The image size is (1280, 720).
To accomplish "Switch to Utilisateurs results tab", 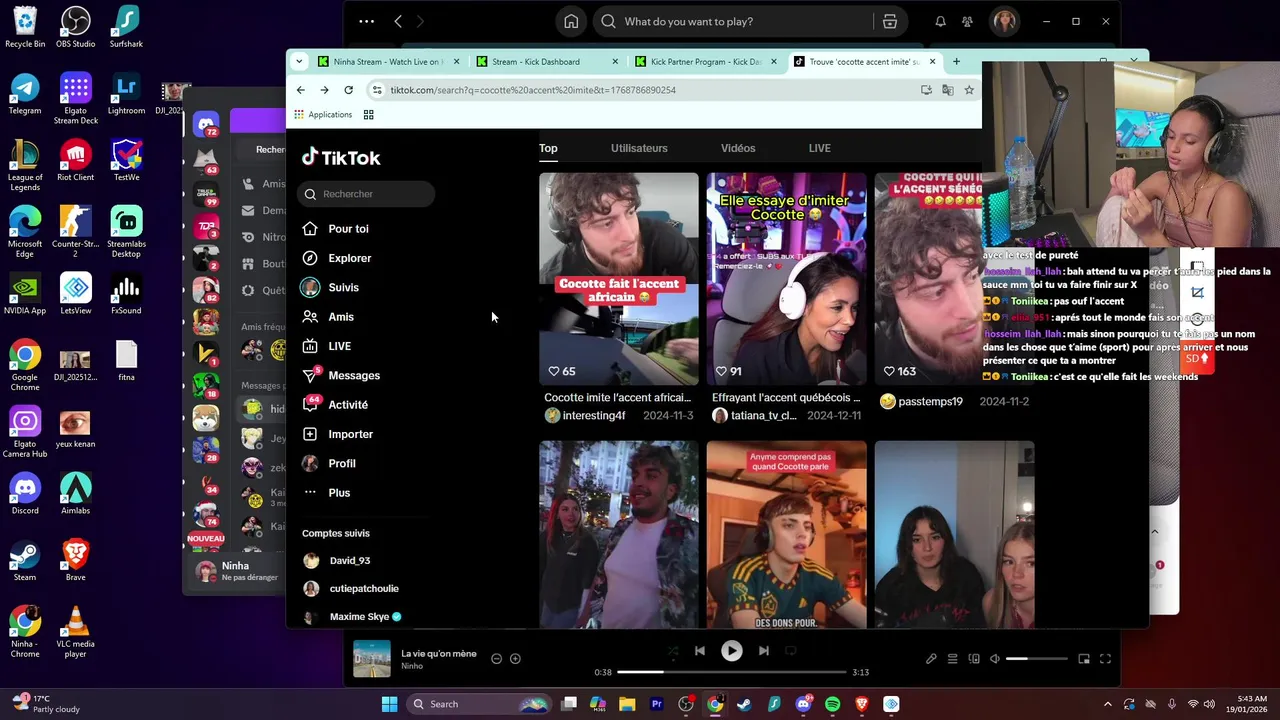I will [x=639, y=148].
